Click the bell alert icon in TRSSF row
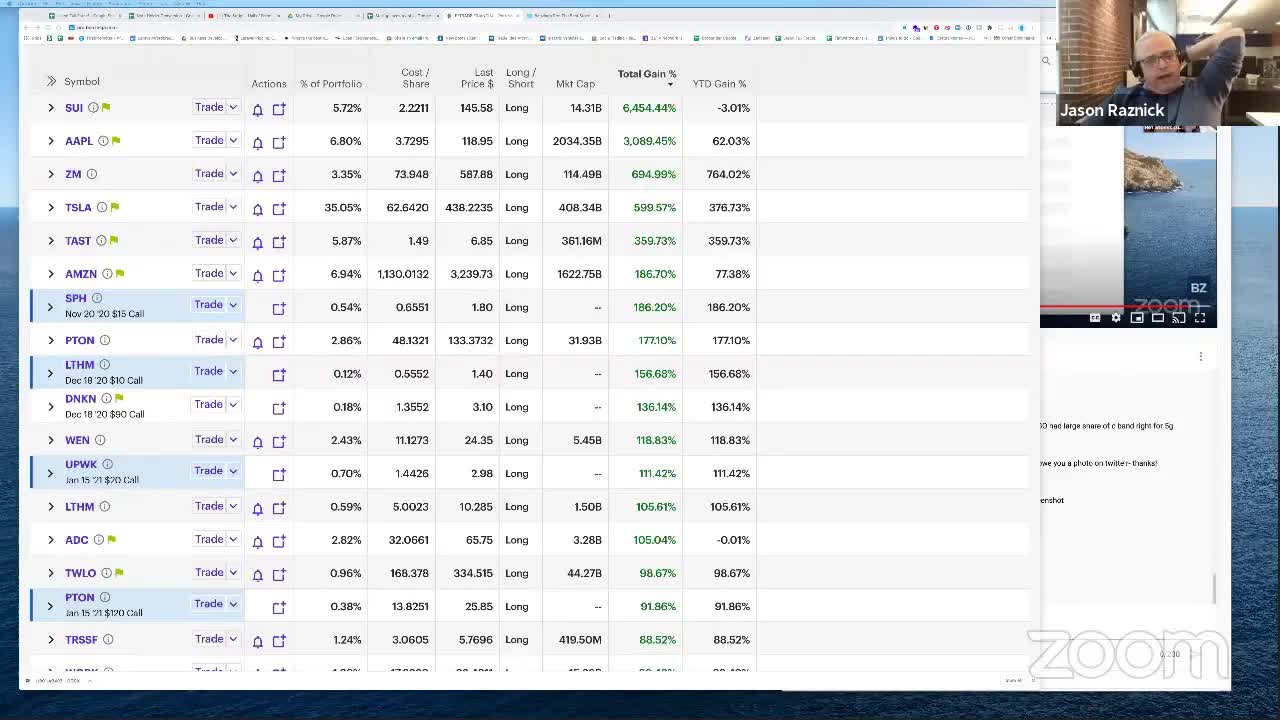The image size is (1280, 720). pyautogui.click(x=257, y=640)
